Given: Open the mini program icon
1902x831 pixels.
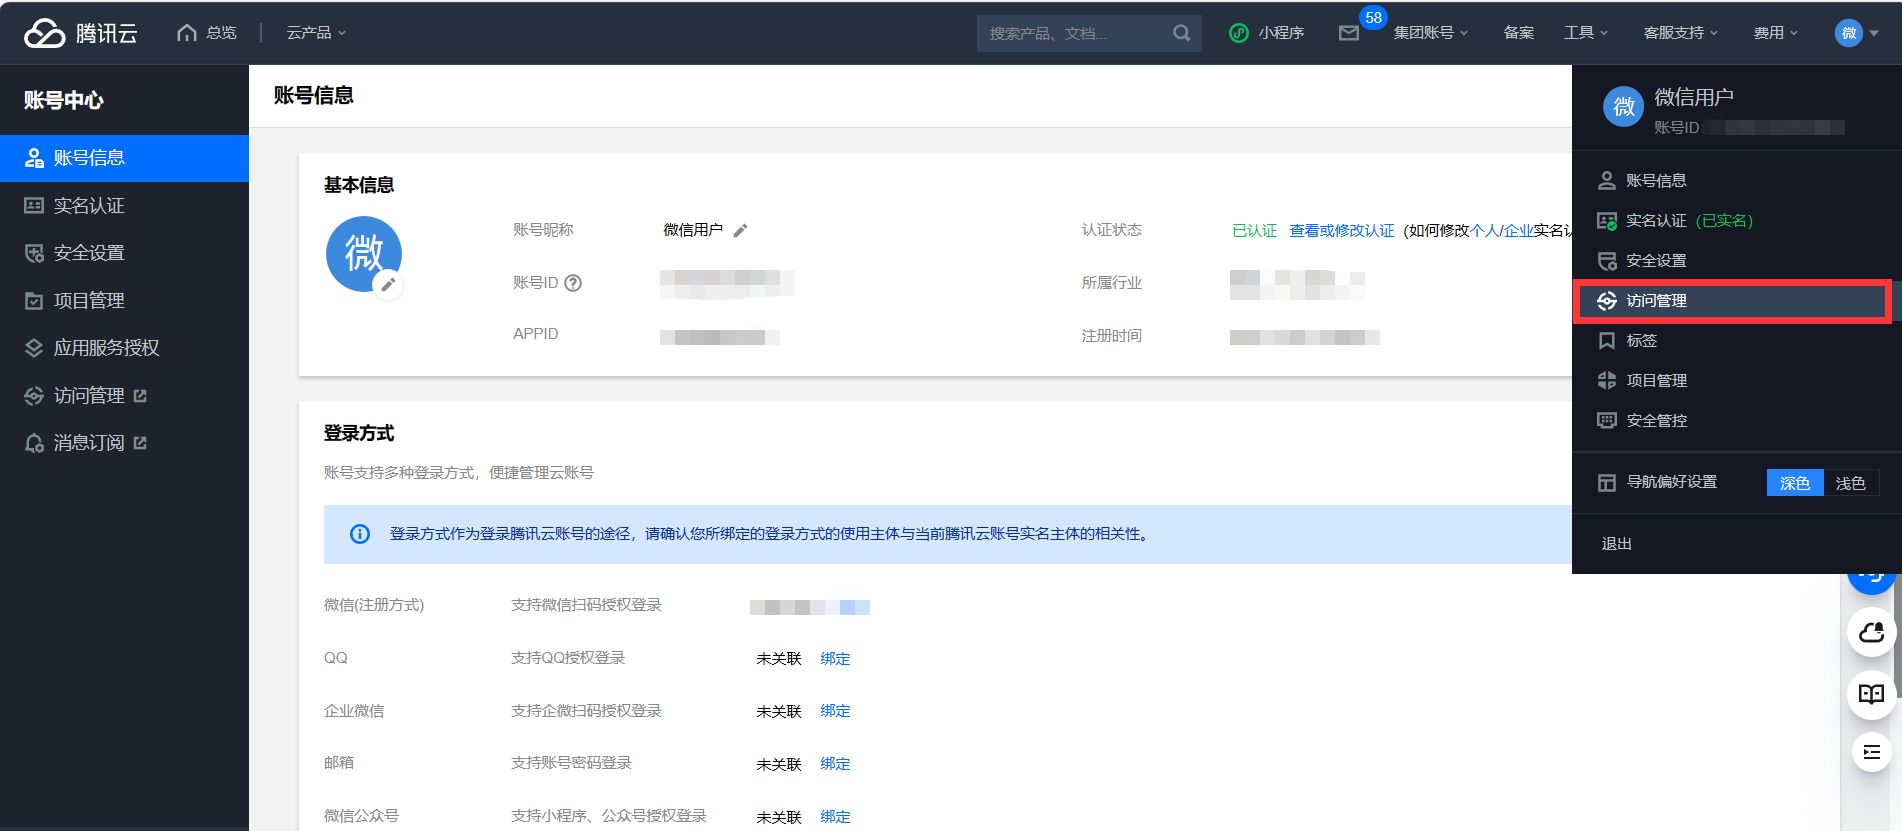Looking at the screenshot, I should coord(1240,33).
